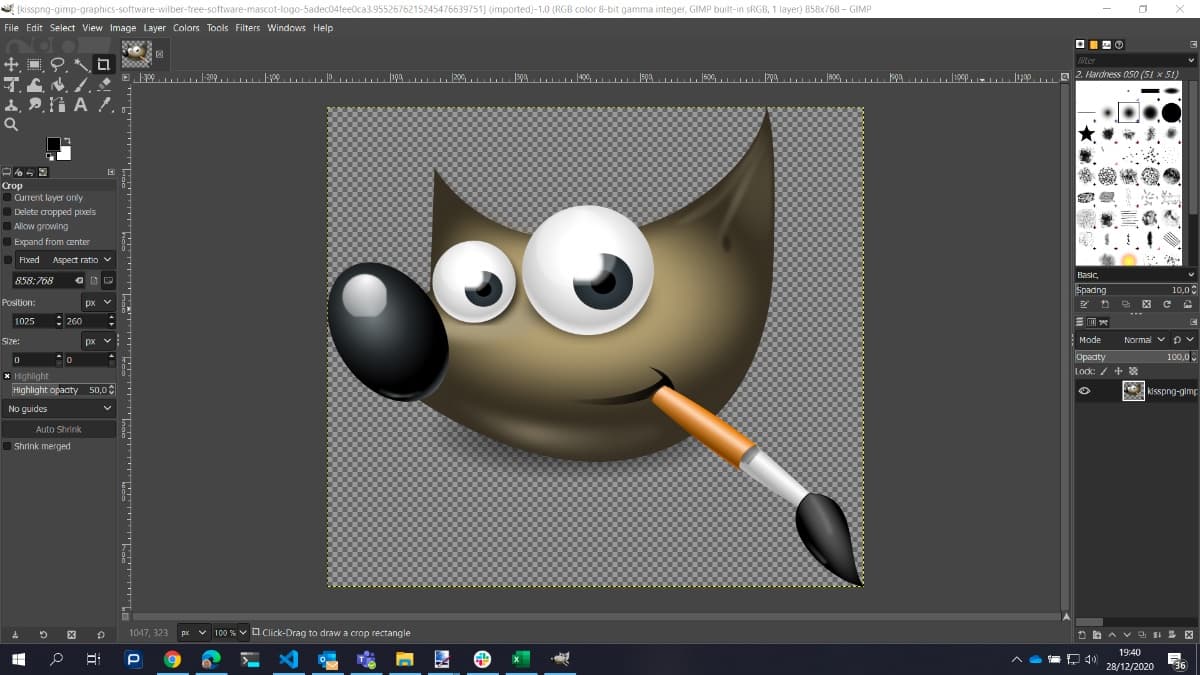
Task: Select the Zoom magnifier tool
Action: click(x=12, y=125)
